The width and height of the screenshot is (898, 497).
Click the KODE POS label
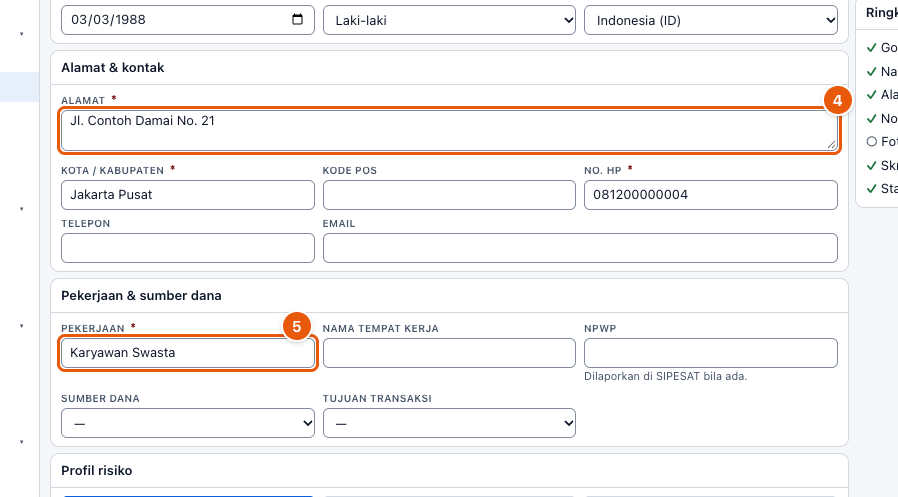(349, 171)
